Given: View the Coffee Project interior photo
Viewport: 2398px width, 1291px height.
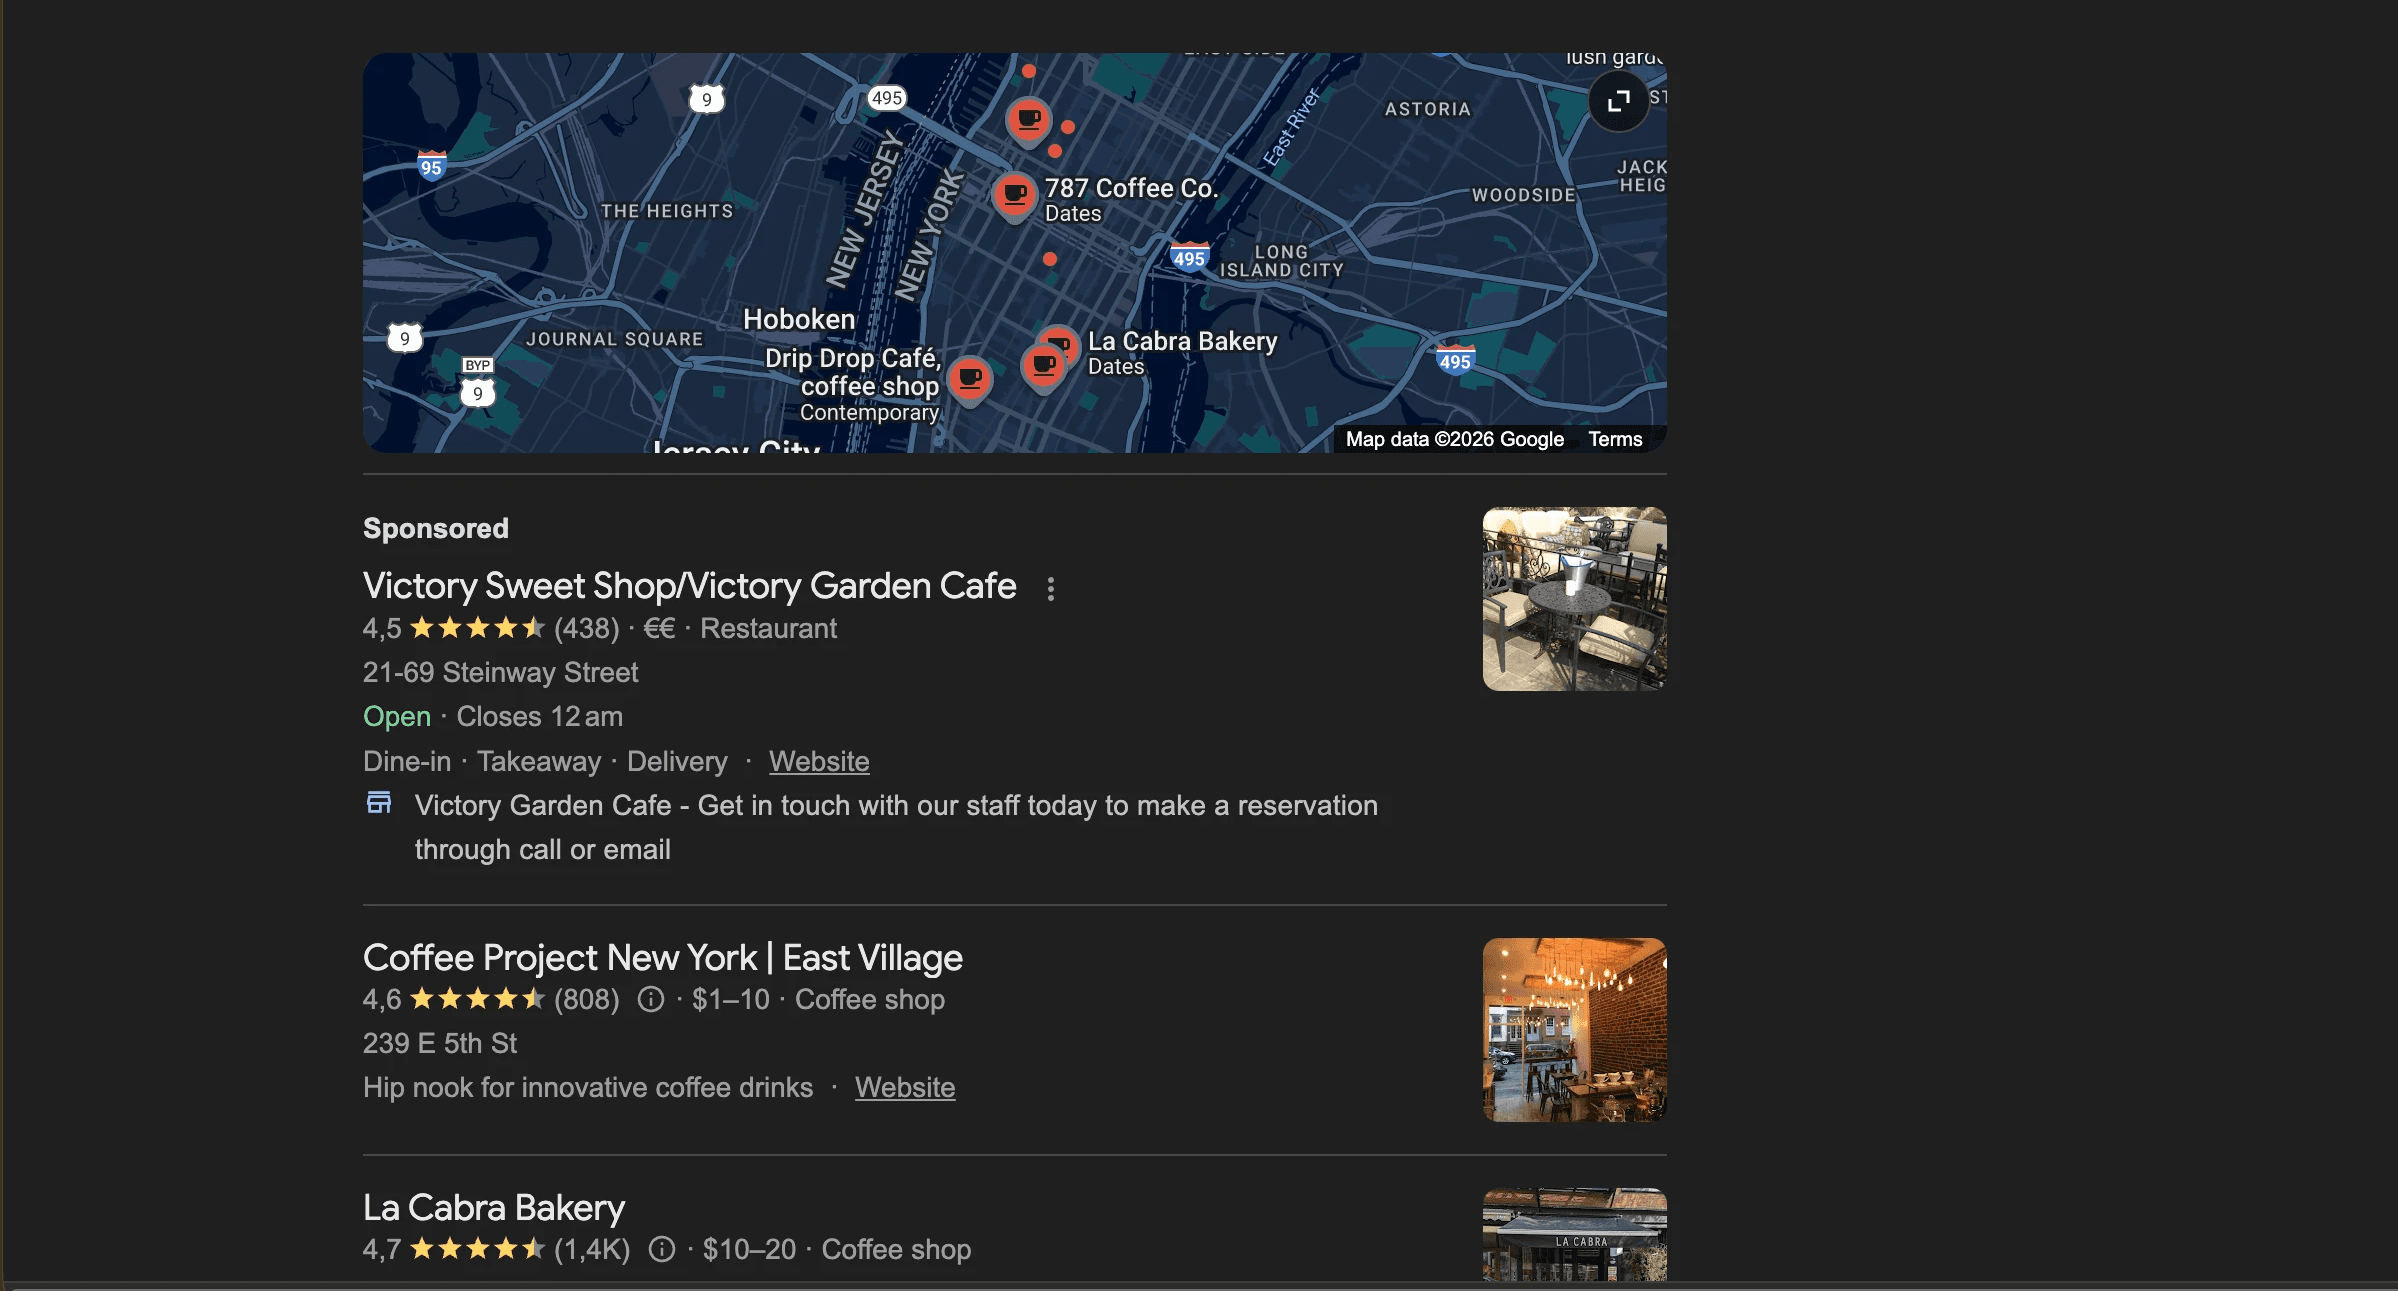Looking at the screenshot, I should pos(1573,1029).
